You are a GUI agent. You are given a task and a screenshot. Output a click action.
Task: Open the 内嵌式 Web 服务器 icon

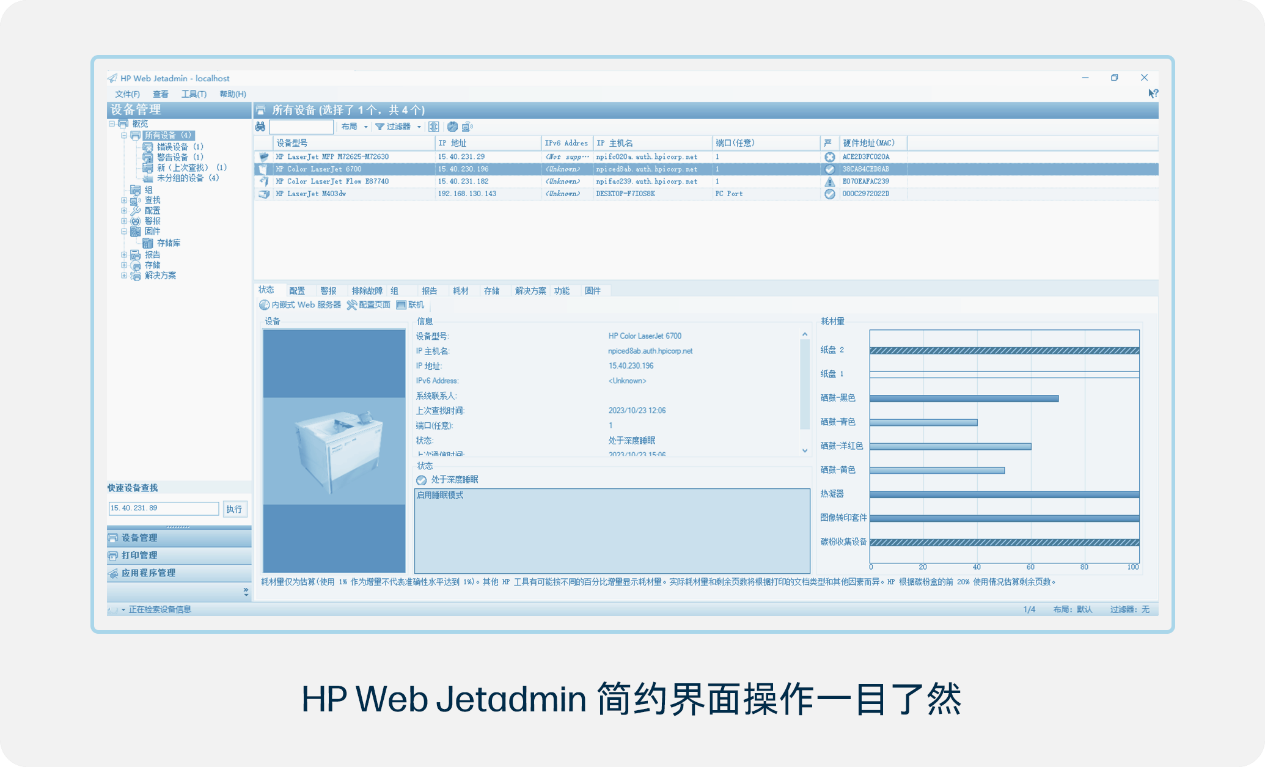pyautogui.click(x=264, y=305)
